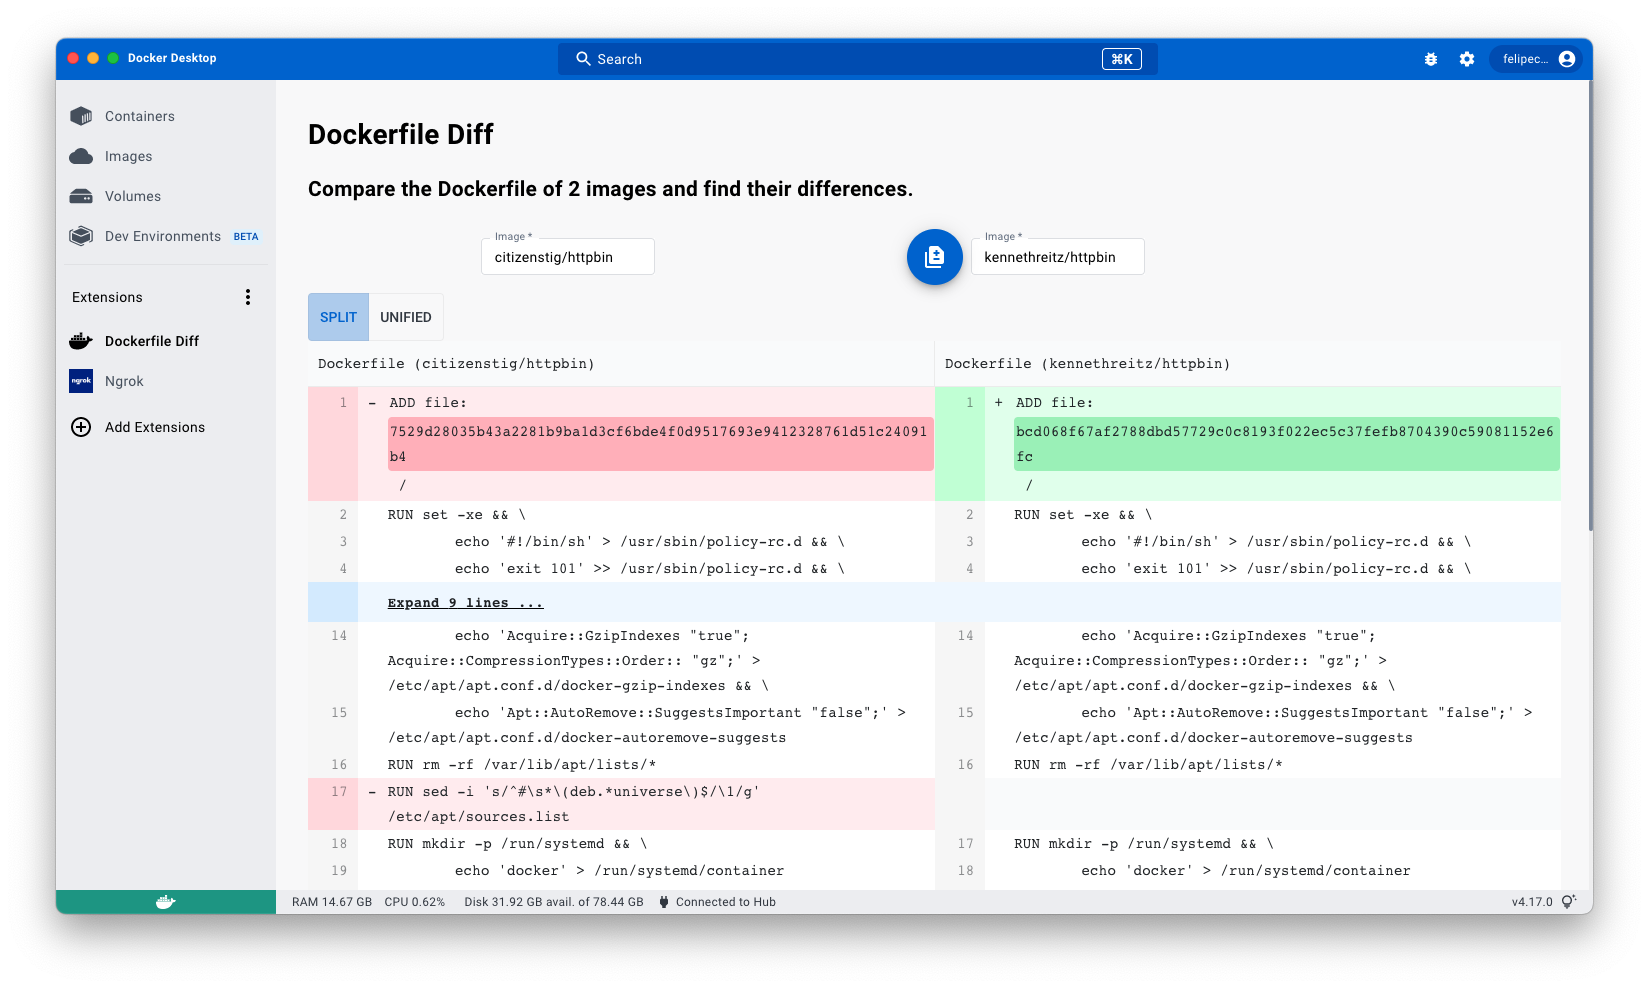1649x988 pixels.
Task: Click the green highlighted hash bcd068f67af...
Action: (1286, 444)
